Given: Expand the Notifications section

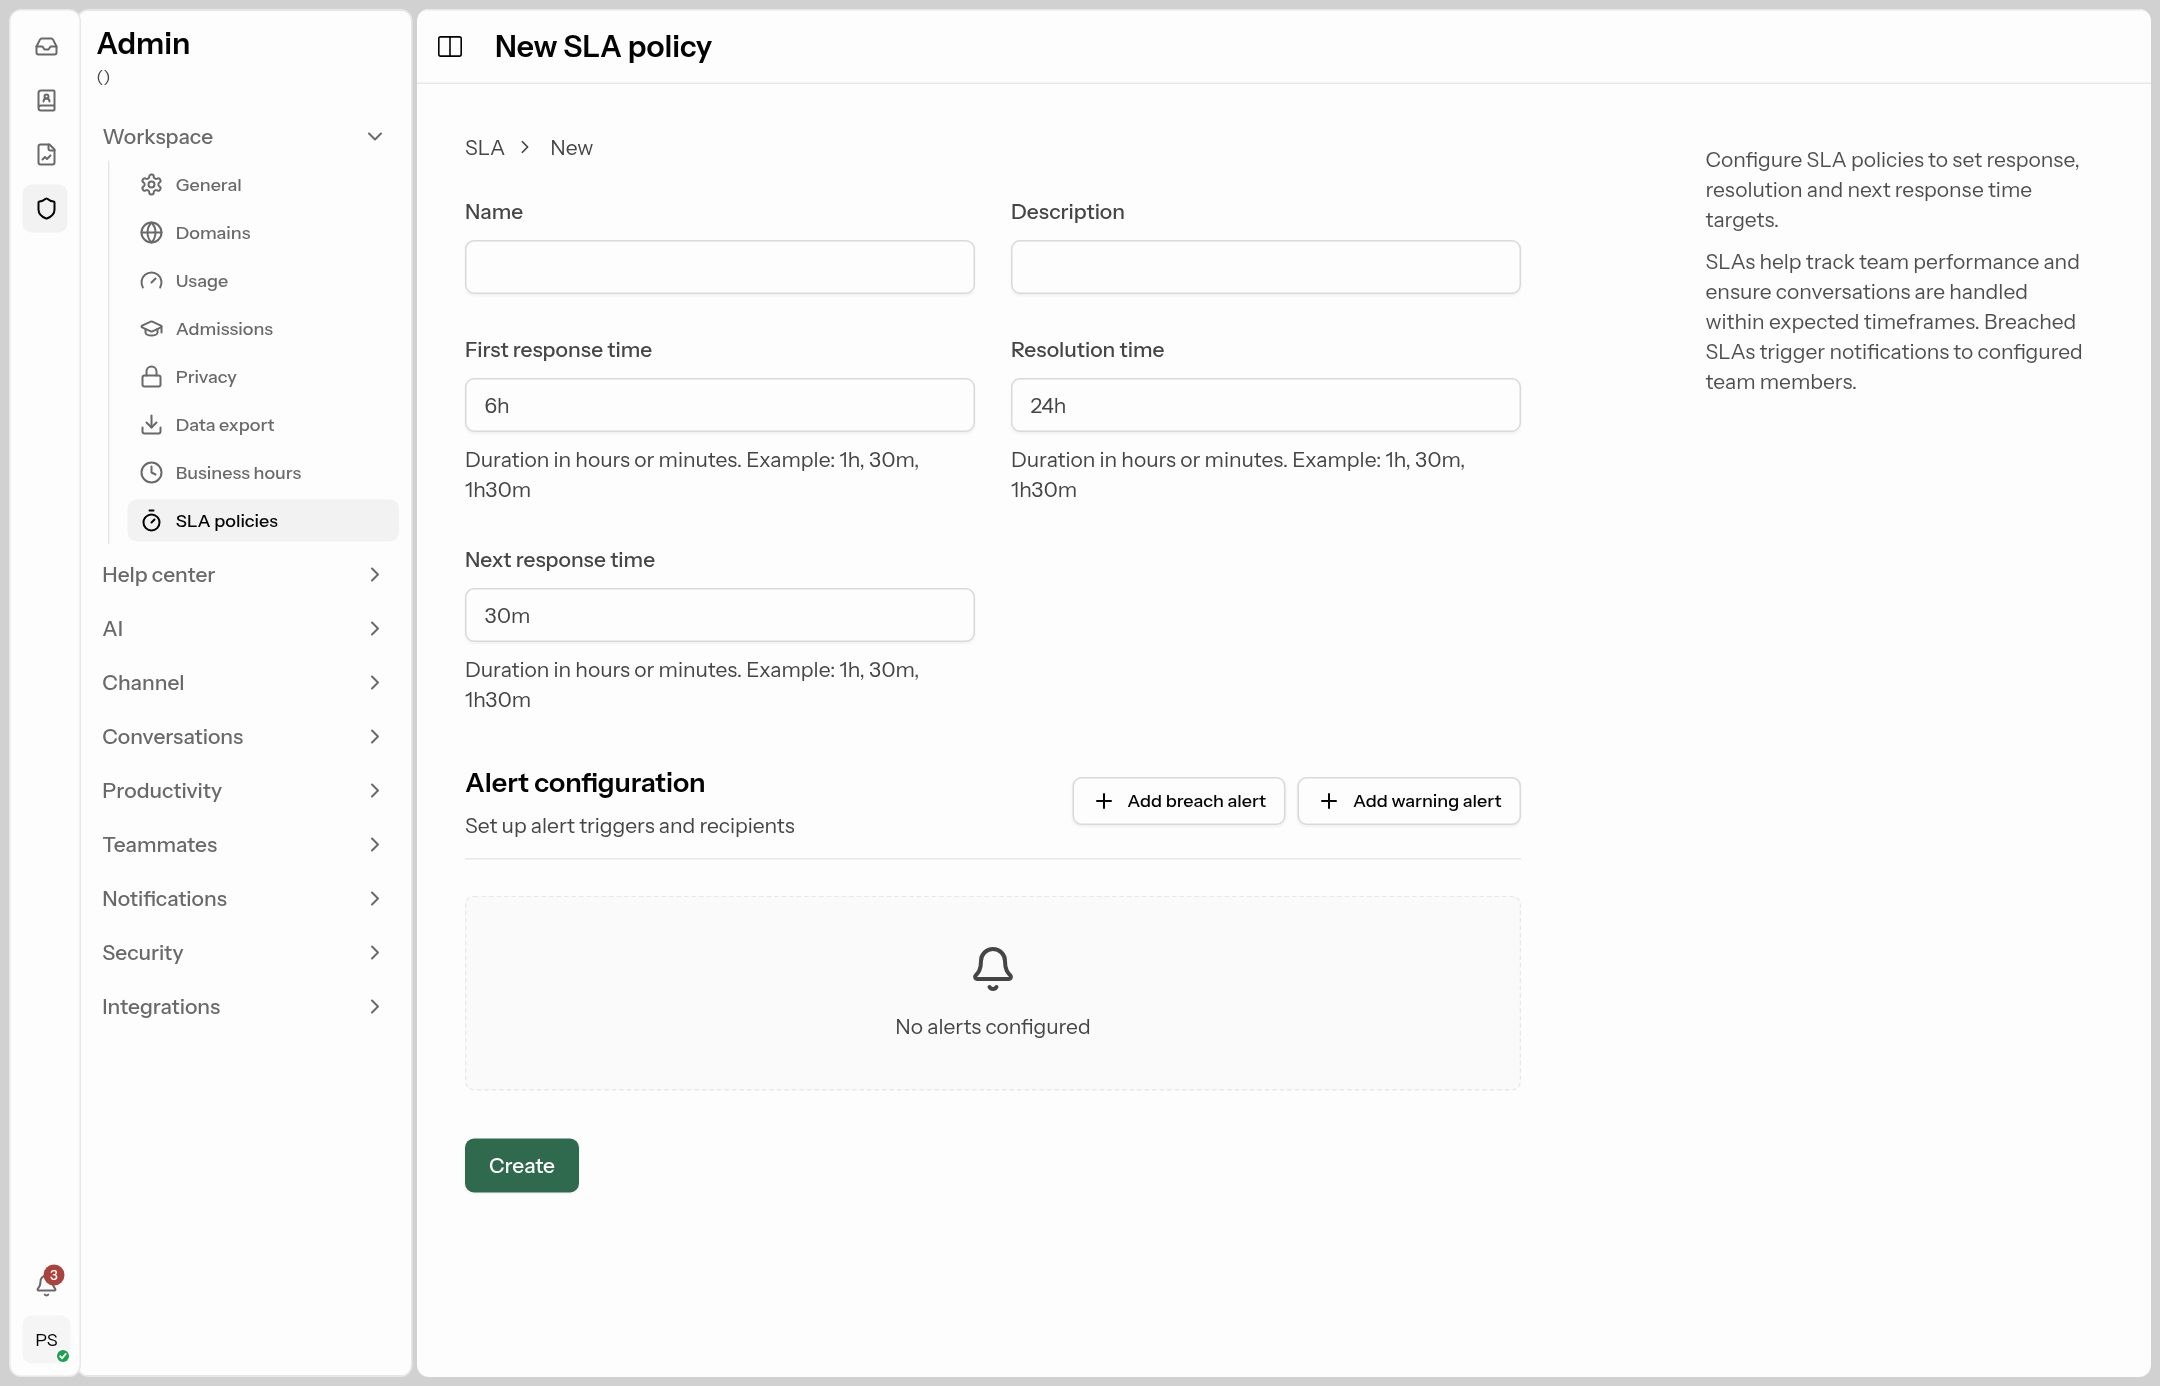Looking at the screenshot, I should coord(243,898).
